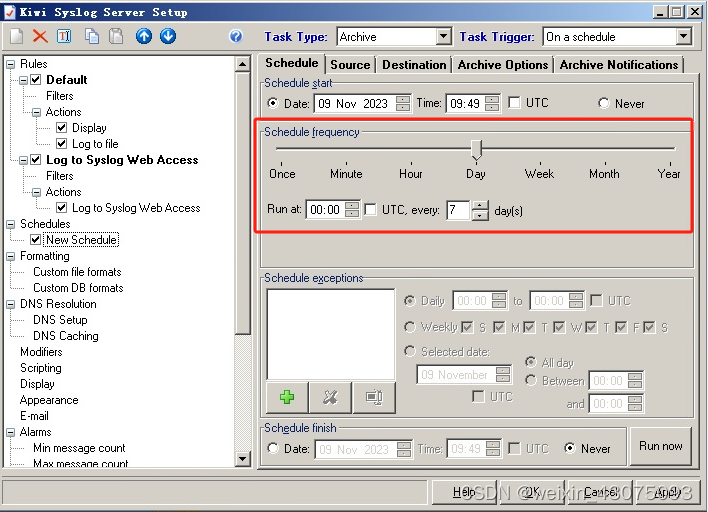Click the blue Move up arrow
The width and height of the screenshot is (708, 512).
click(144, 36)
